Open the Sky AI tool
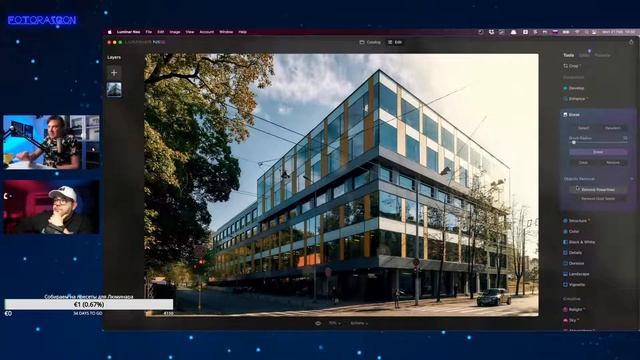Image resolution: width=640 pixels, height=360 pixels. tap(572, 320)
